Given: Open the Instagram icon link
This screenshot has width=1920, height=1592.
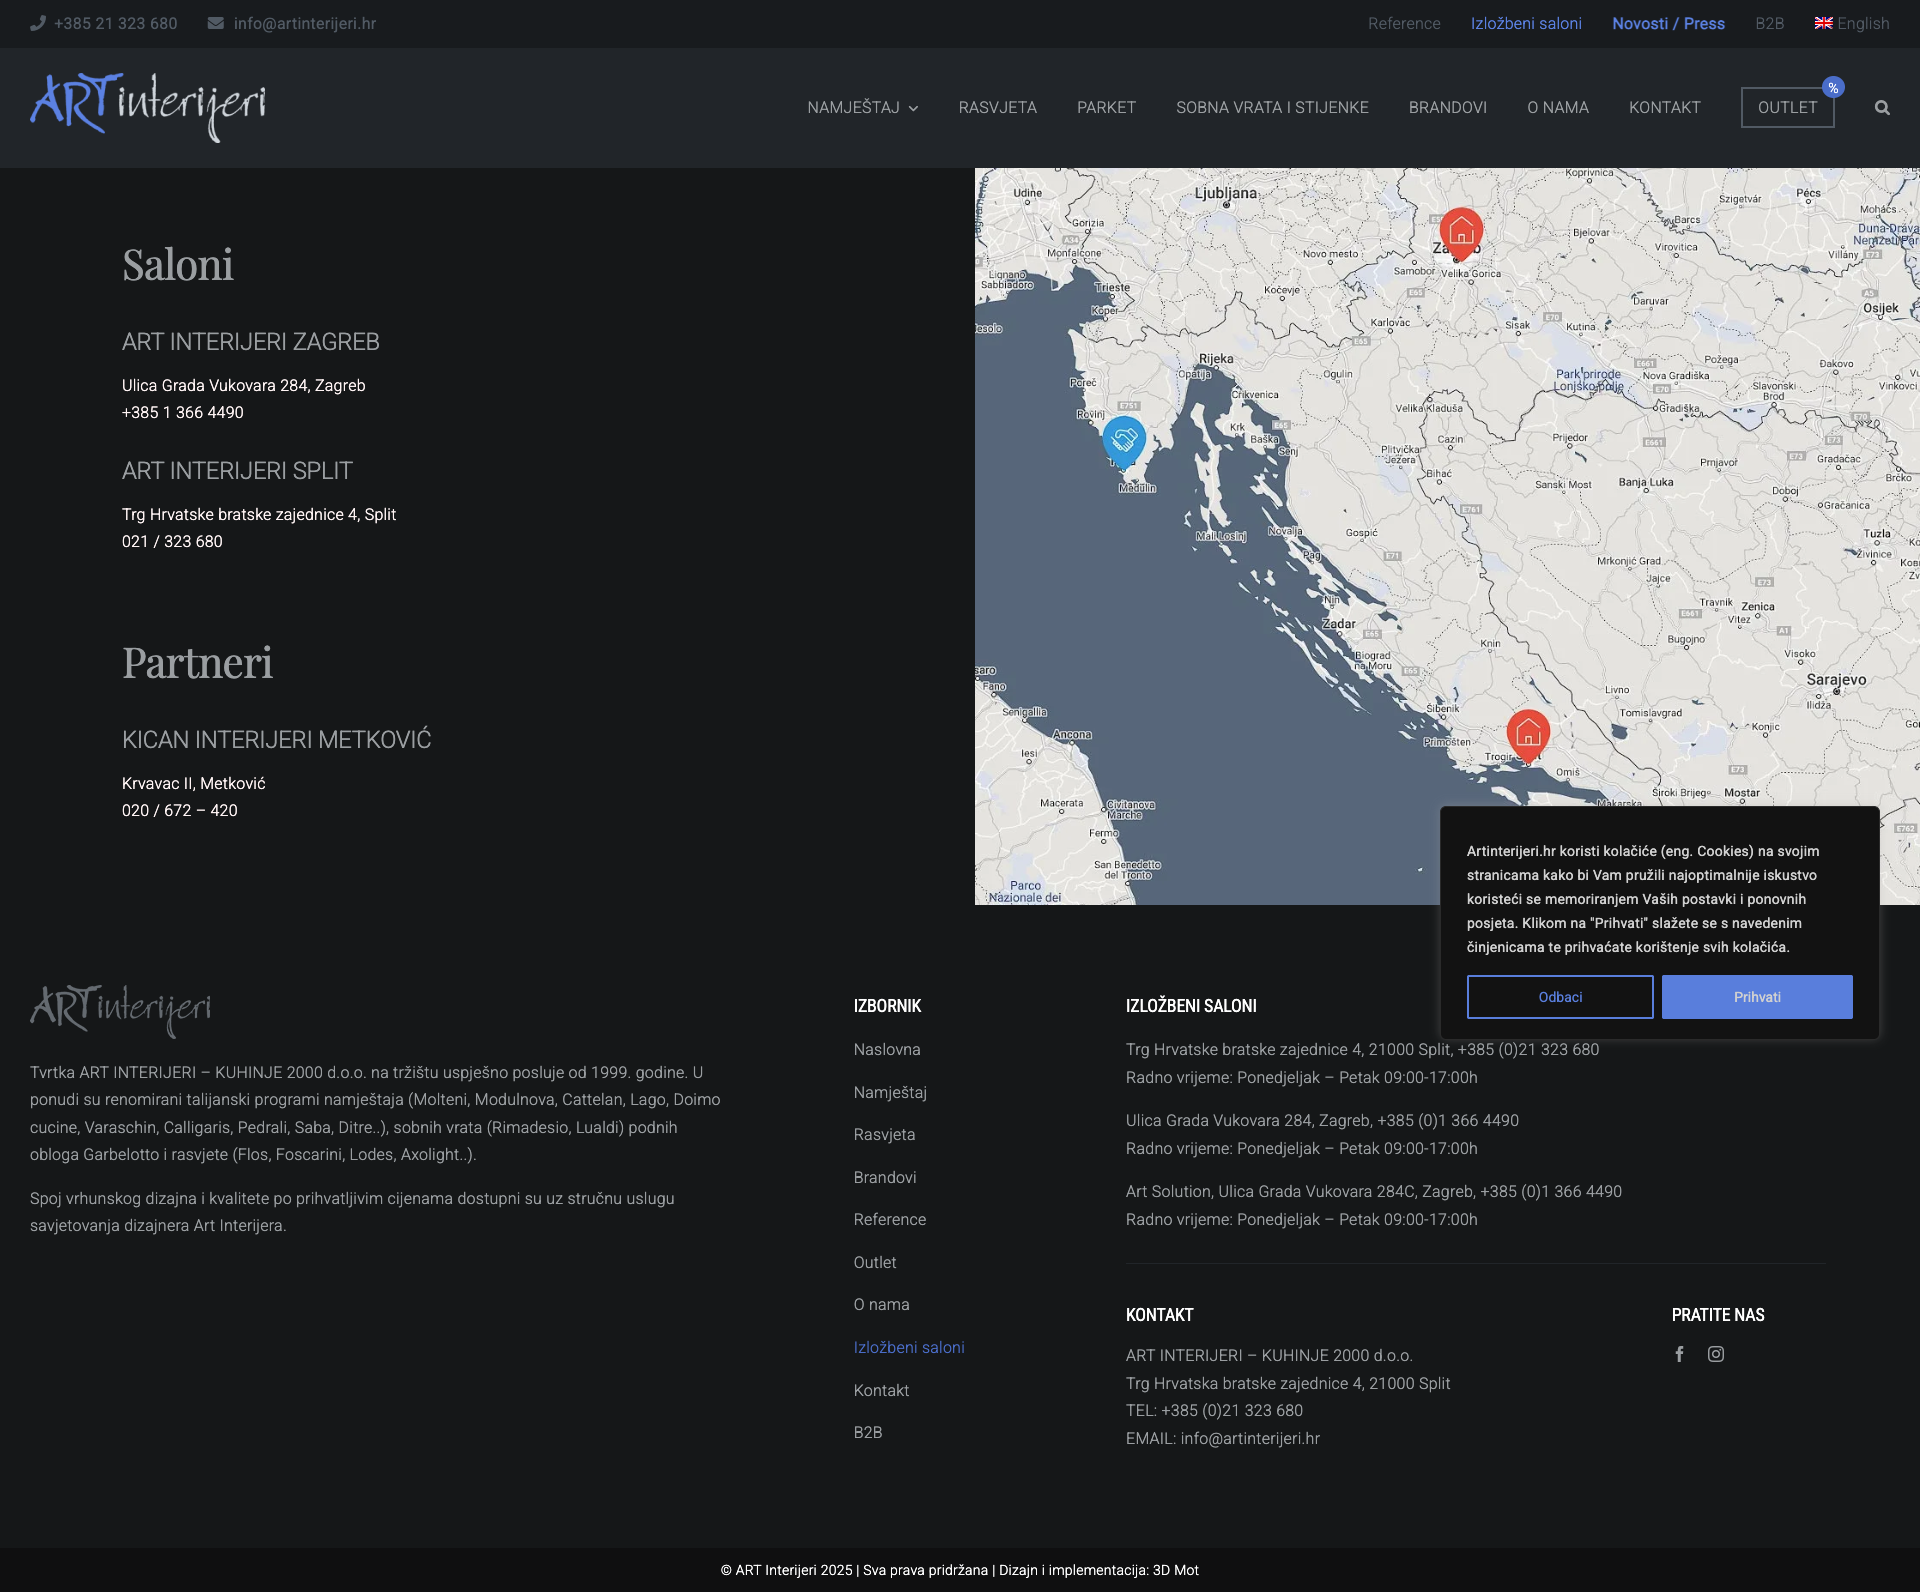Looking at the screenshot, I should (1716, 1354).
